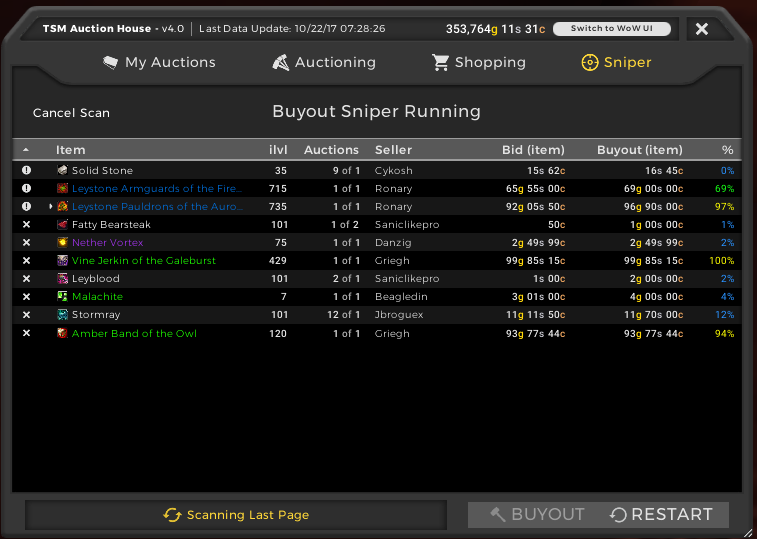This screenshot has width=757, height=539.
Task: Sort by the % column header
Action: tap(728, 150)
